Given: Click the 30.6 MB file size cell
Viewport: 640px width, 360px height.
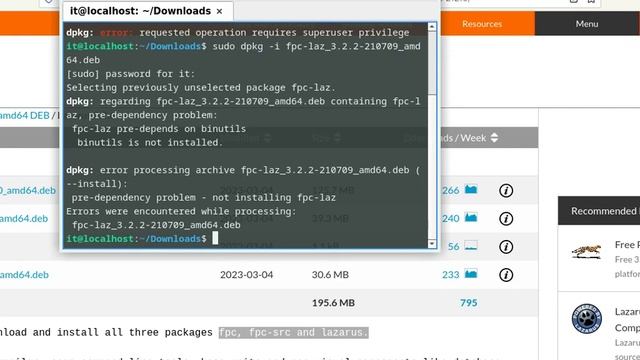Looking at the screenshot, I should [330, 275].
